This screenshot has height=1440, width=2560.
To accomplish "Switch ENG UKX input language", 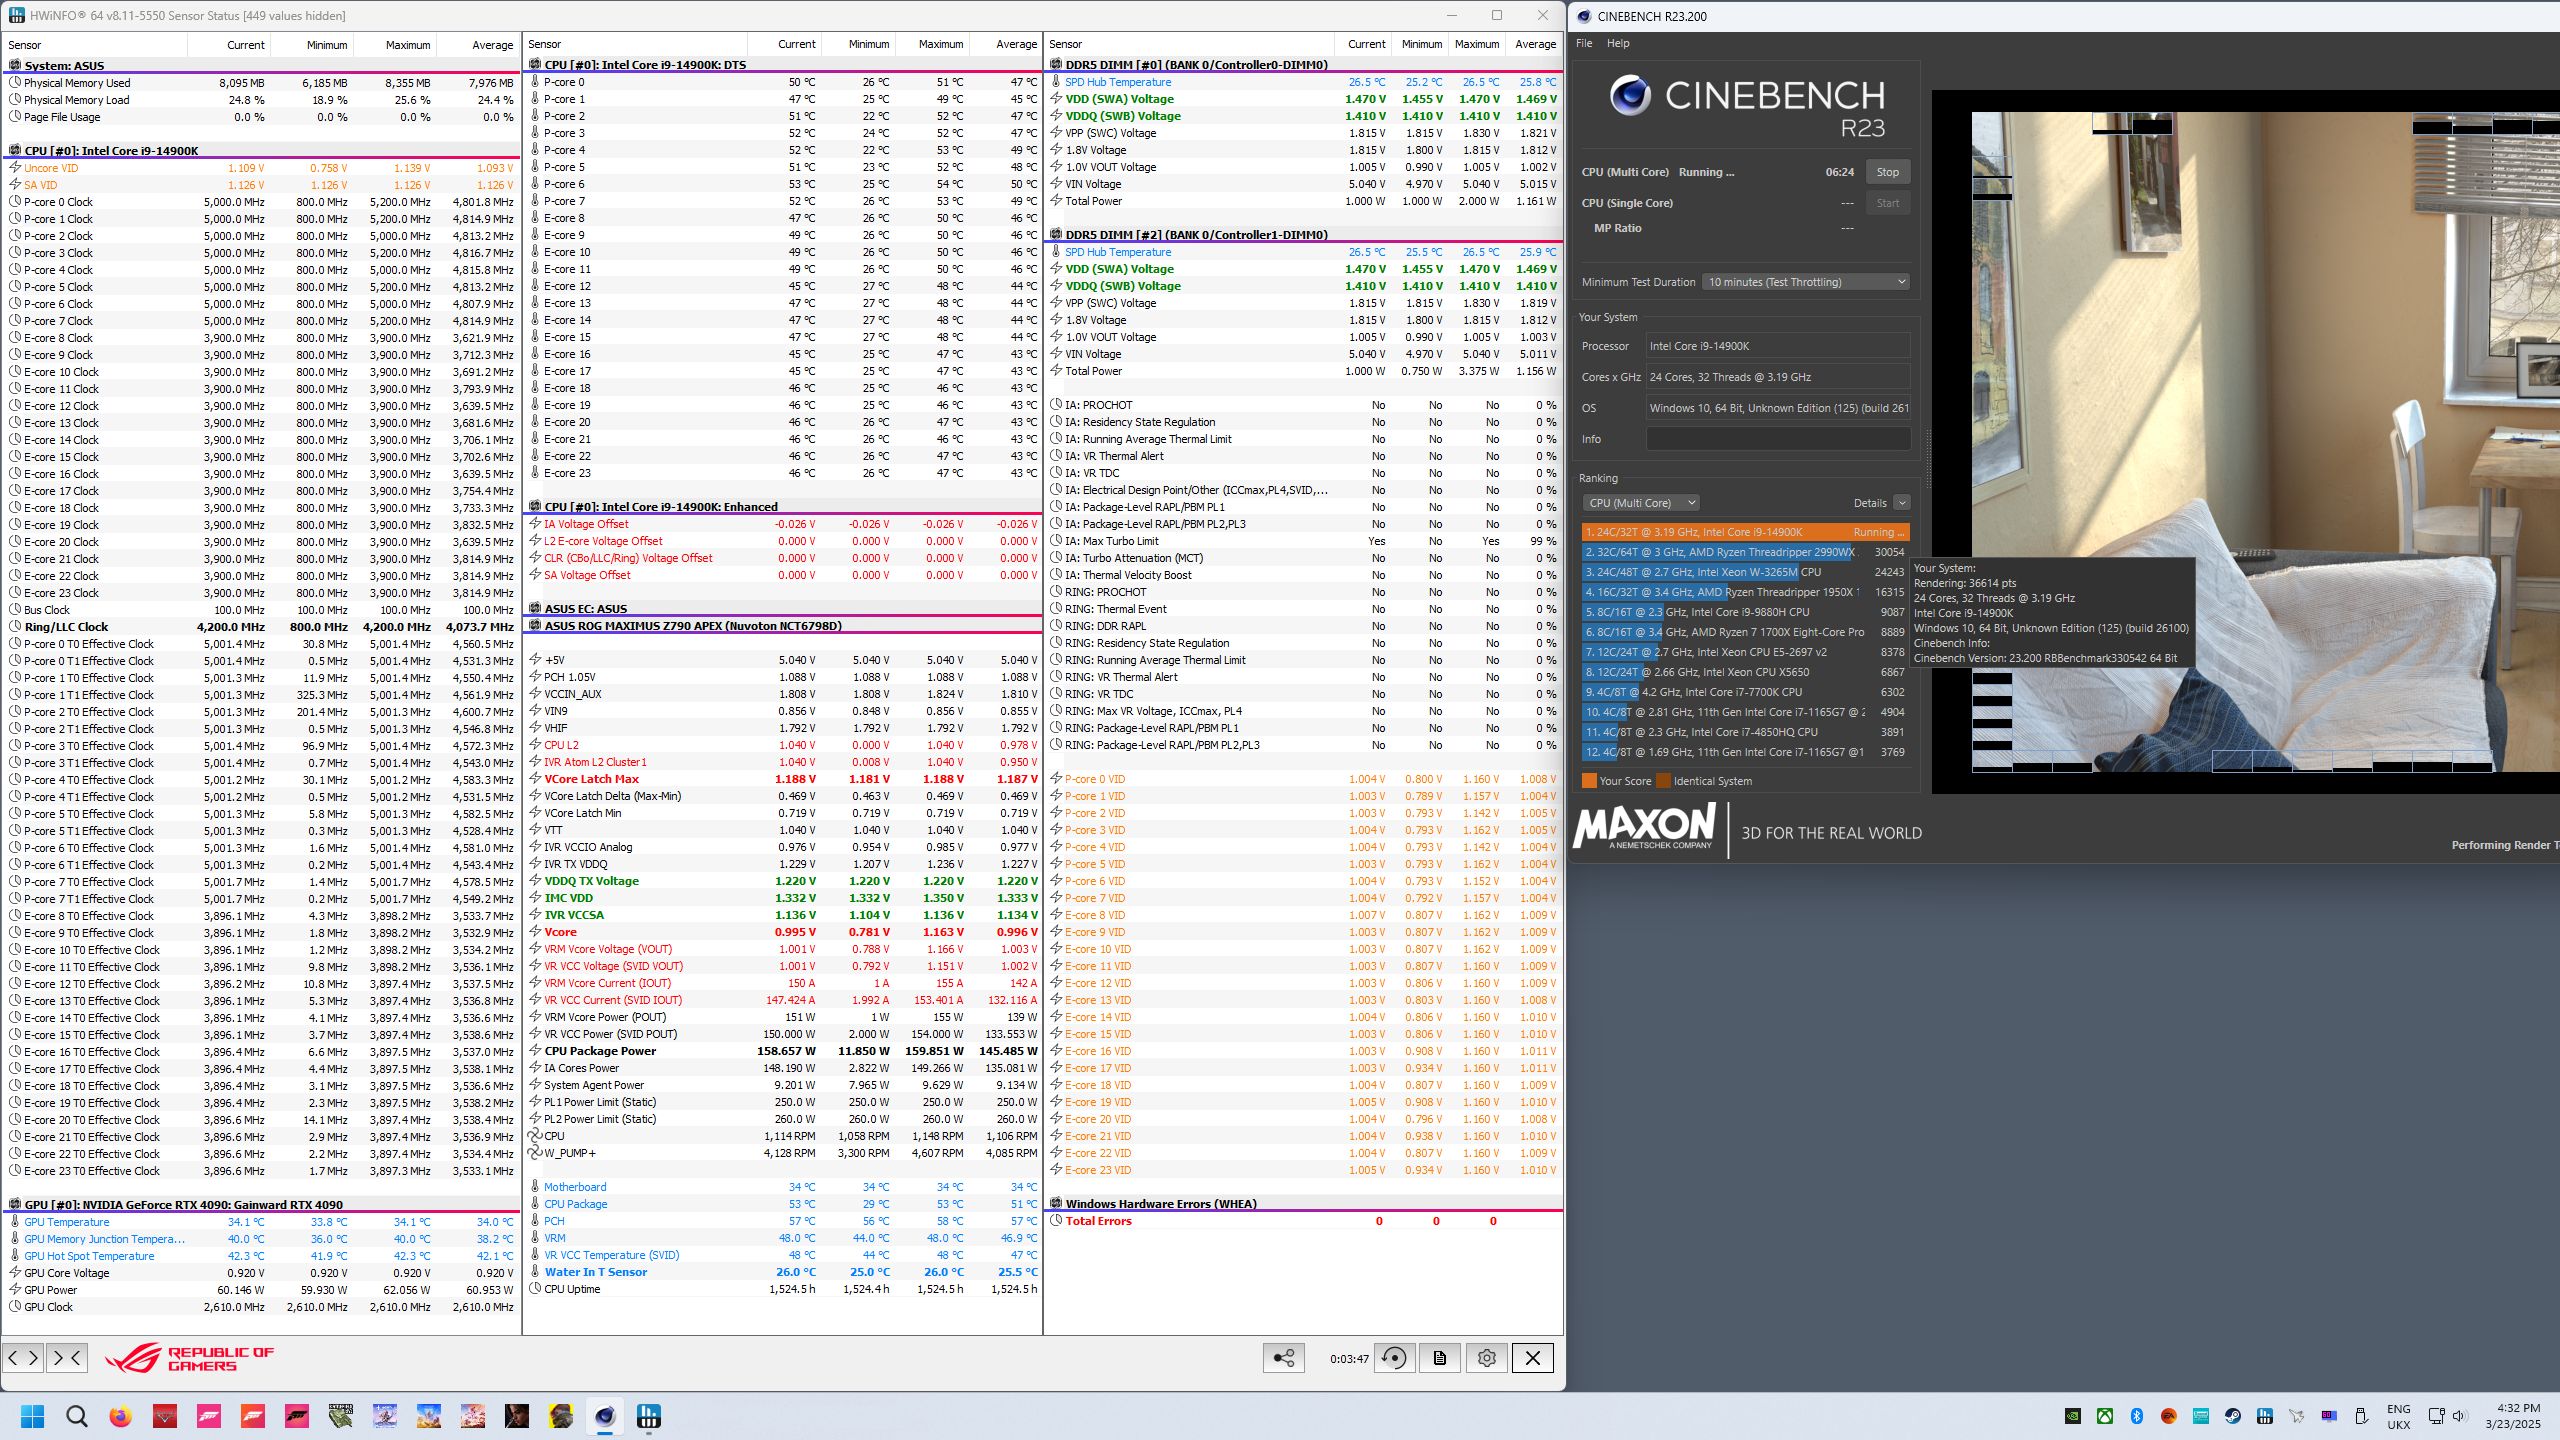I will click(2399, 1416).
